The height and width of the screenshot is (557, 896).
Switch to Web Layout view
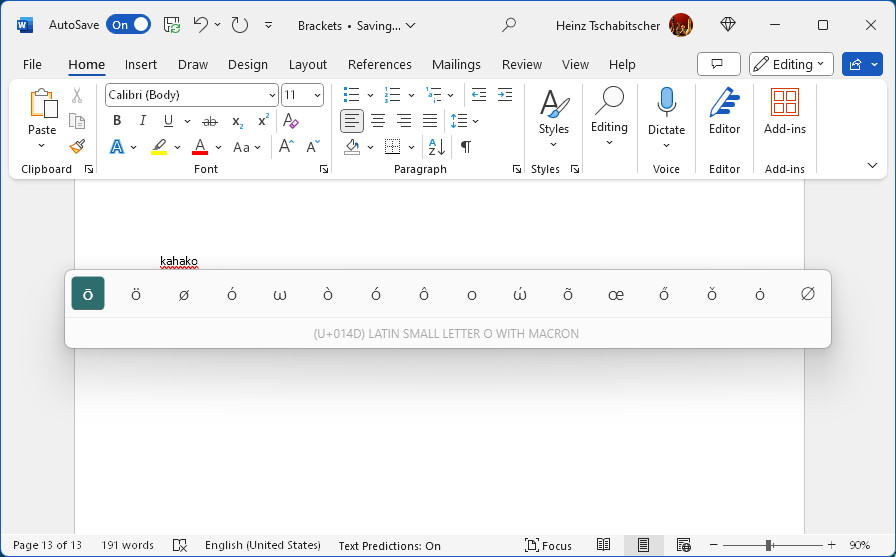click(683, 545)
